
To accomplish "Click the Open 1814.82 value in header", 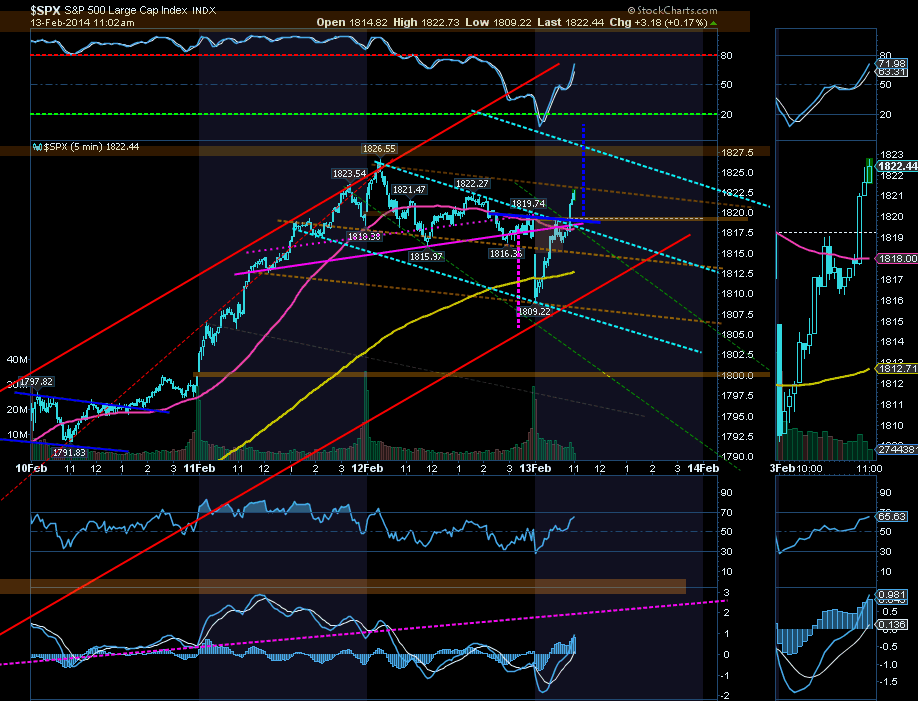I will click(352, 22).
